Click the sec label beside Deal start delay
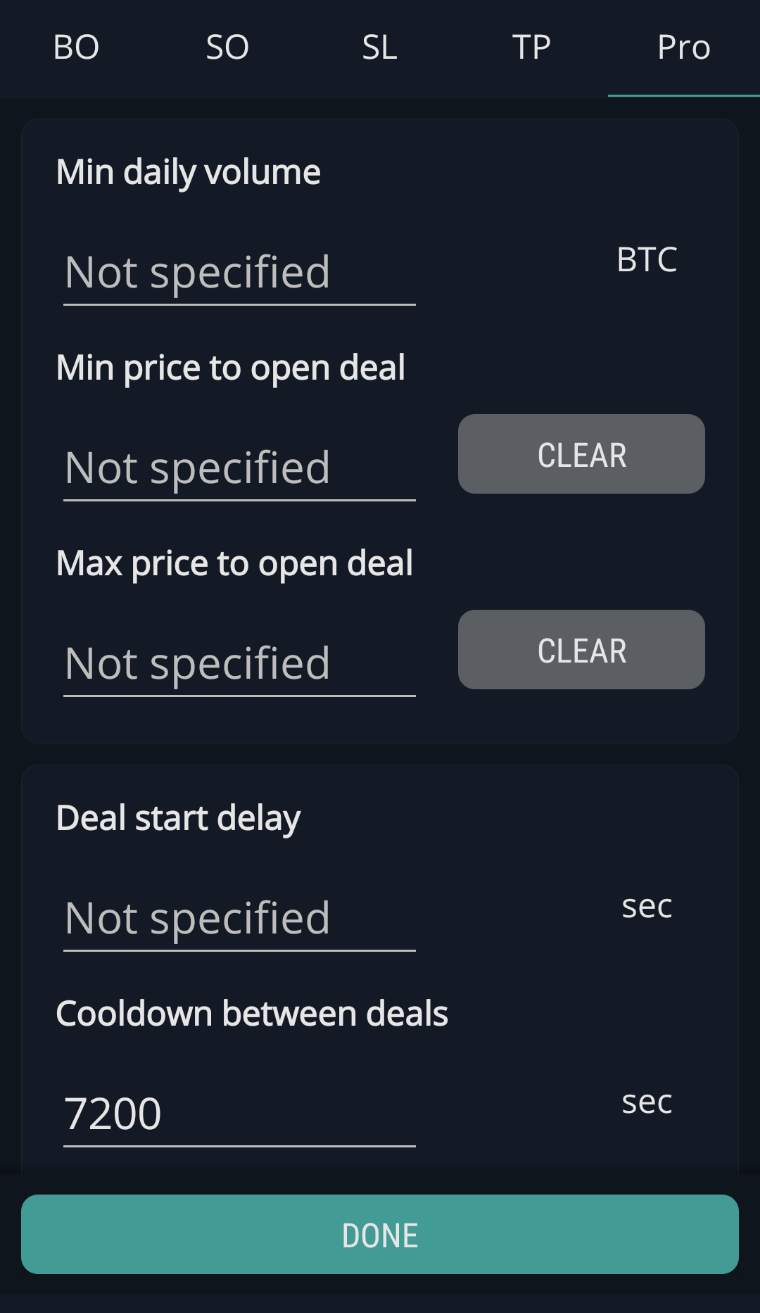 (x=646, y=906)
